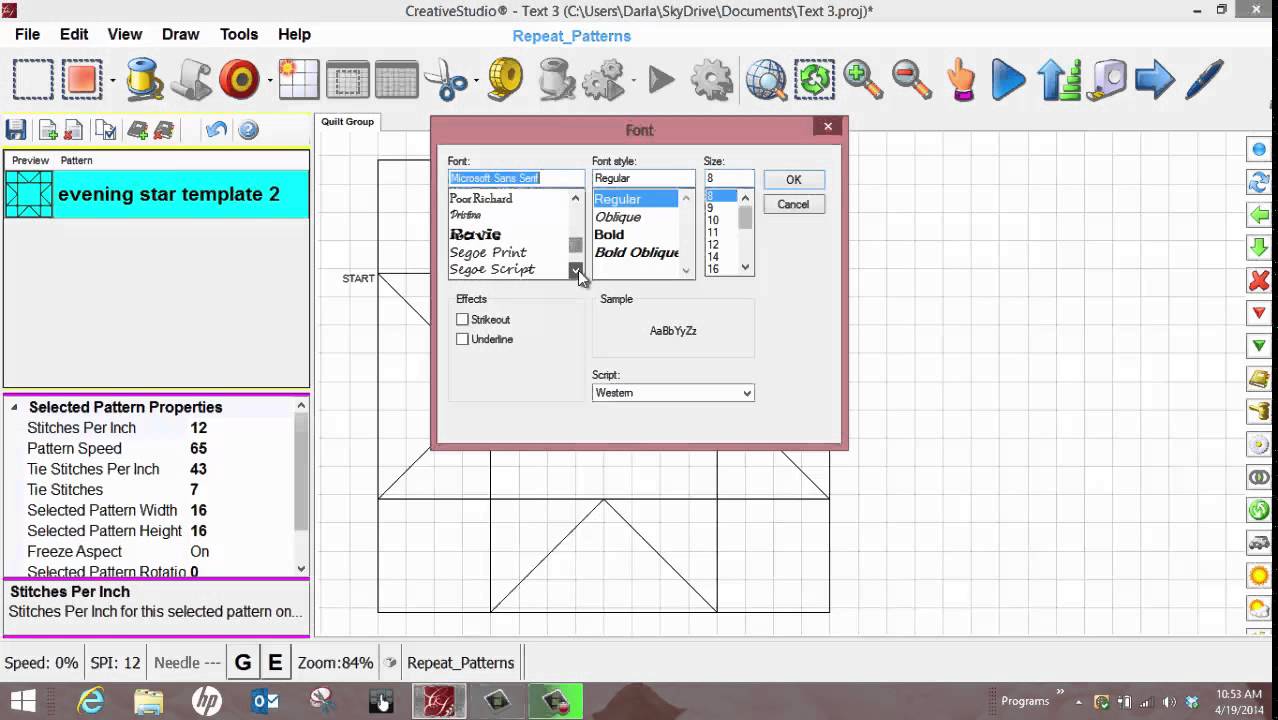
Task: Select the pan hand tool icon
Action: coord(960,80)
